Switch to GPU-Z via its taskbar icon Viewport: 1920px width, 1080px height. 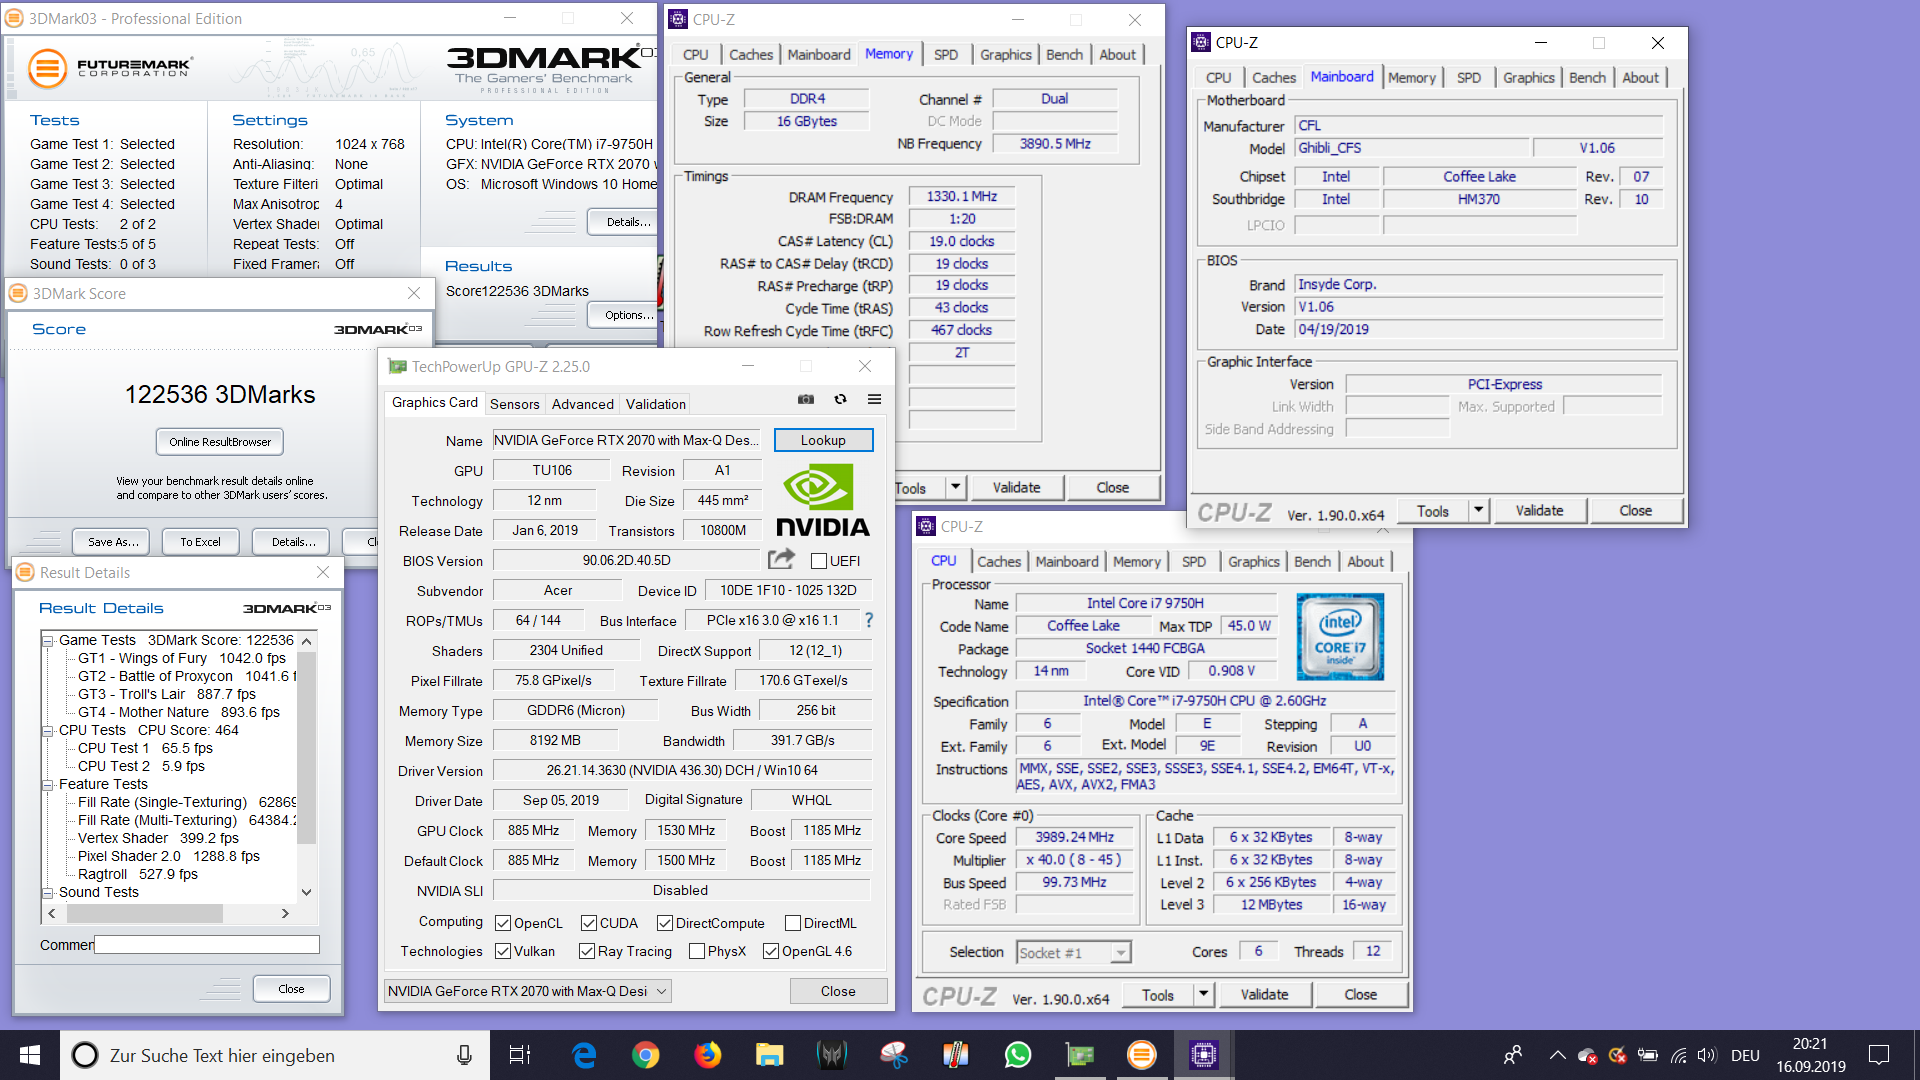click(1080, 1055)
